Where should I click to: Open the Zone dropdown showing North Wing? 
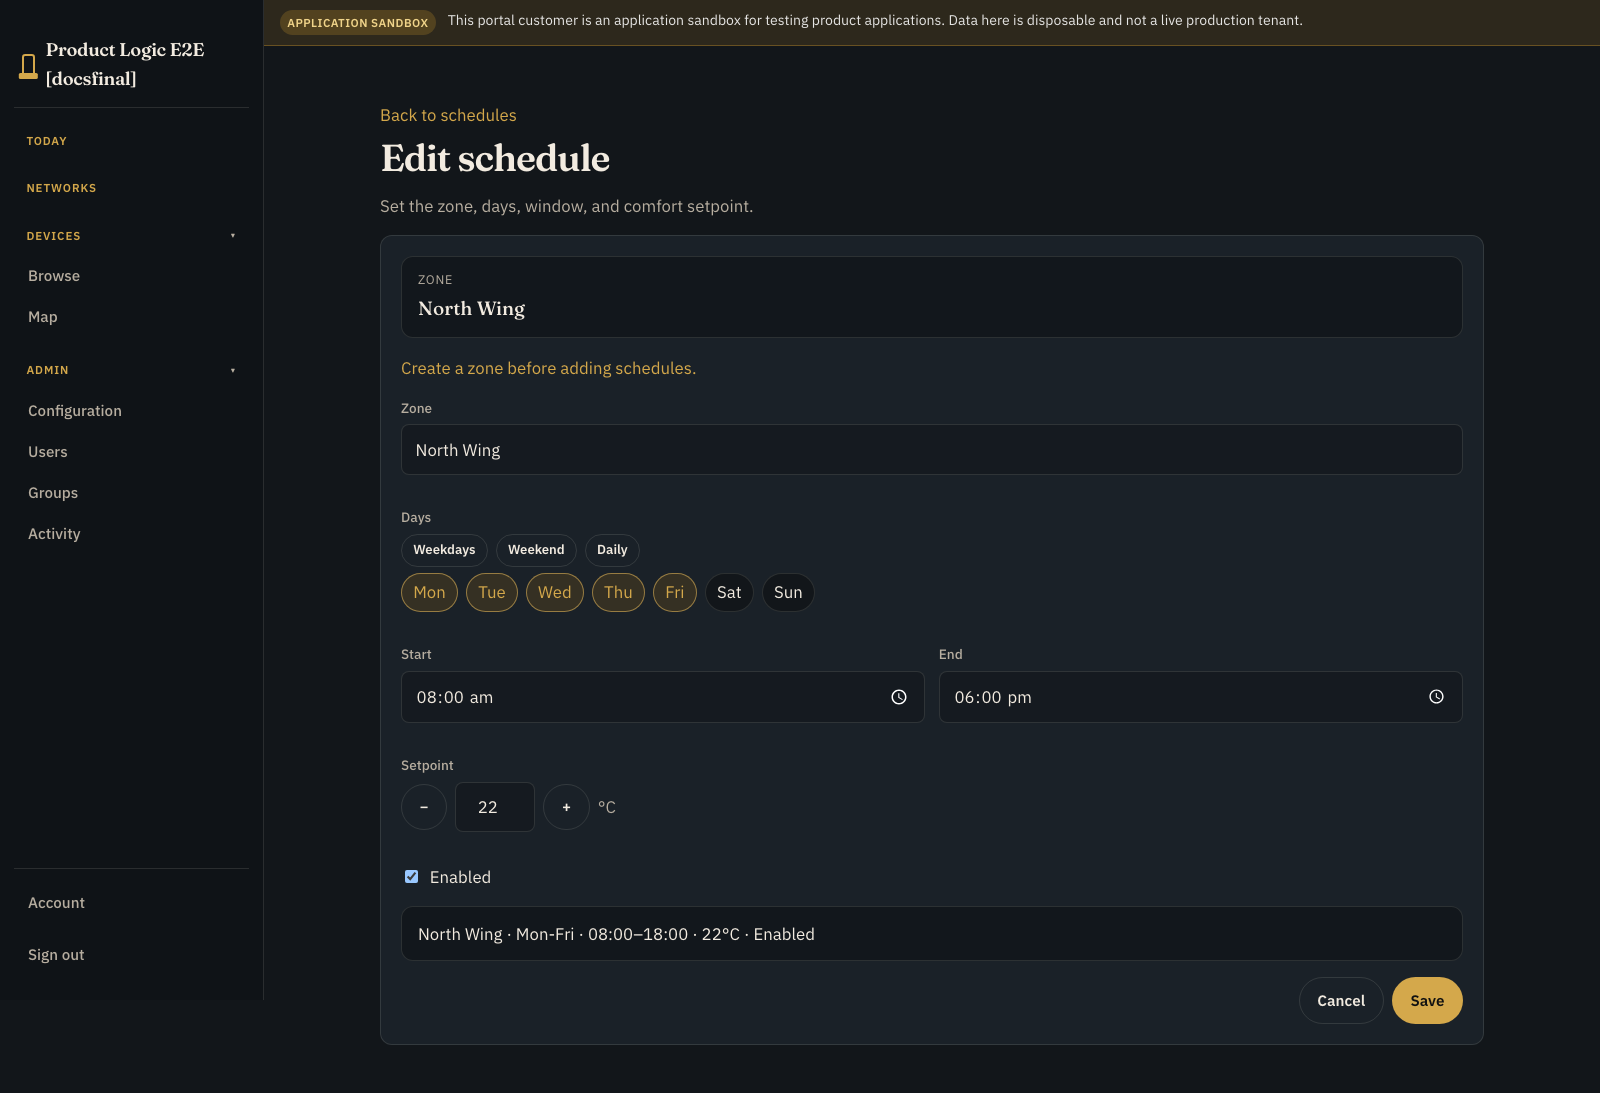[931, 450]
